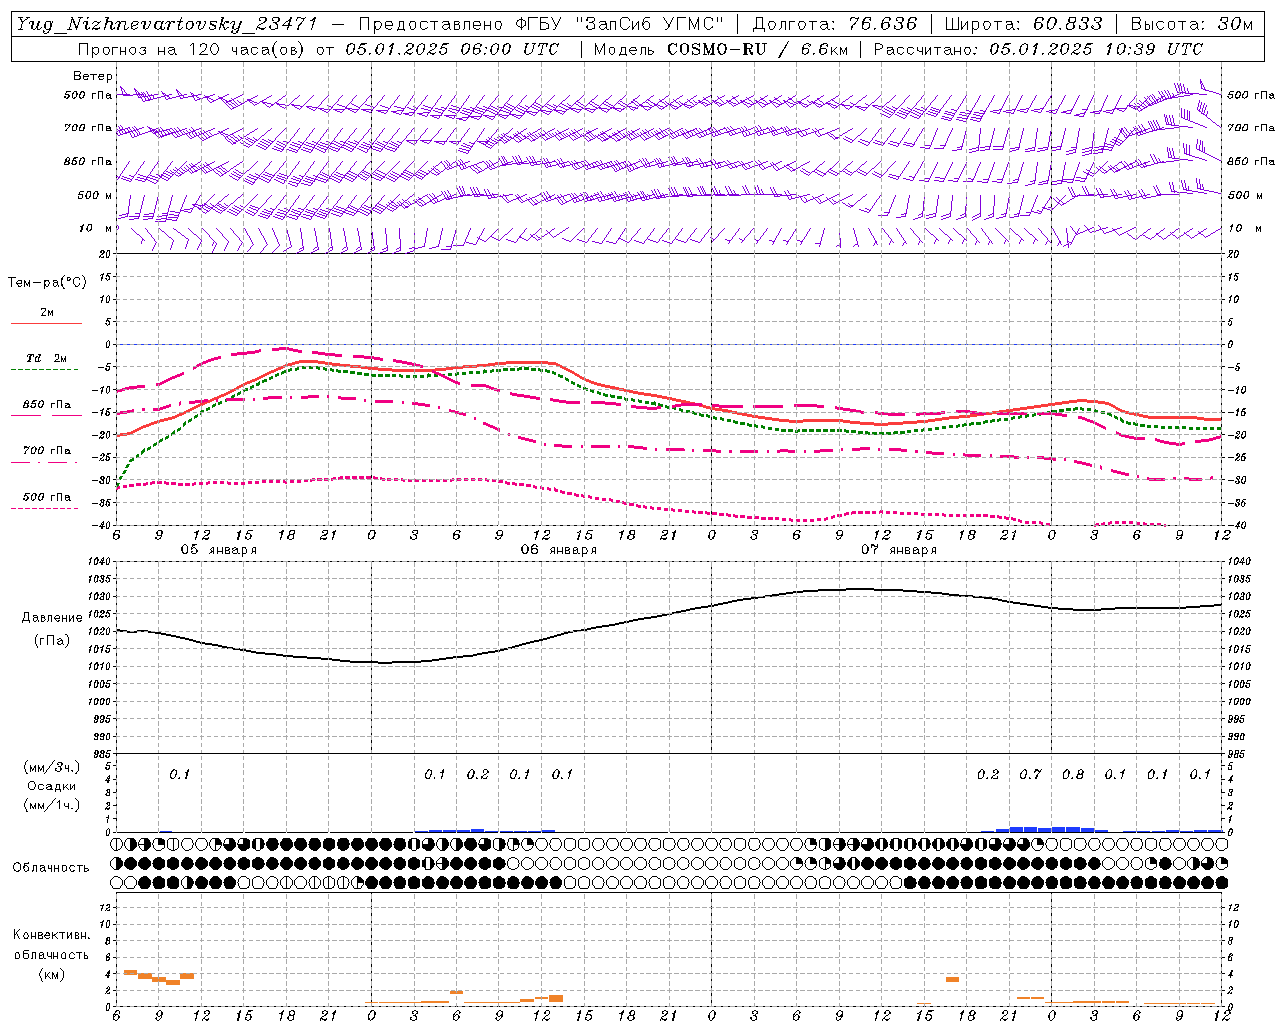Click the 0.7 precipitation value
This screenshot has height=1024, width=1280.
tap(1030, 774)
